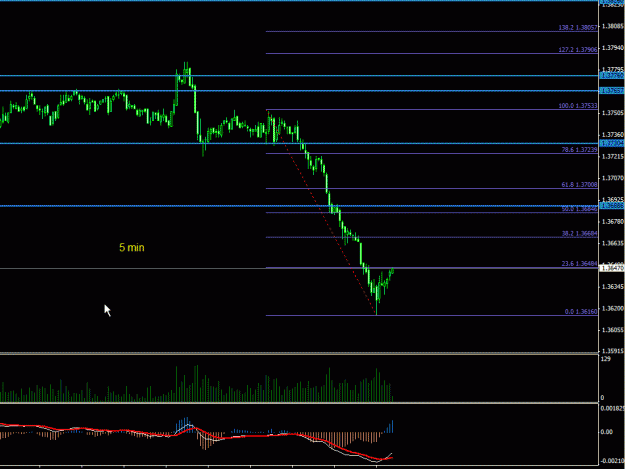Click the volume scale value 129

coord(605,359)
